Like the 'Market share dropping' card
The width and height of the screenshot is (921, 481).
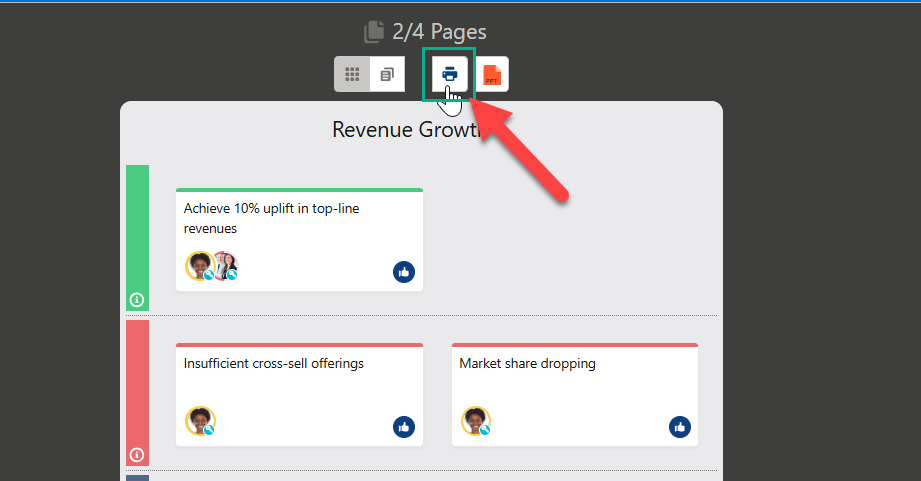[x=680, y=427]
